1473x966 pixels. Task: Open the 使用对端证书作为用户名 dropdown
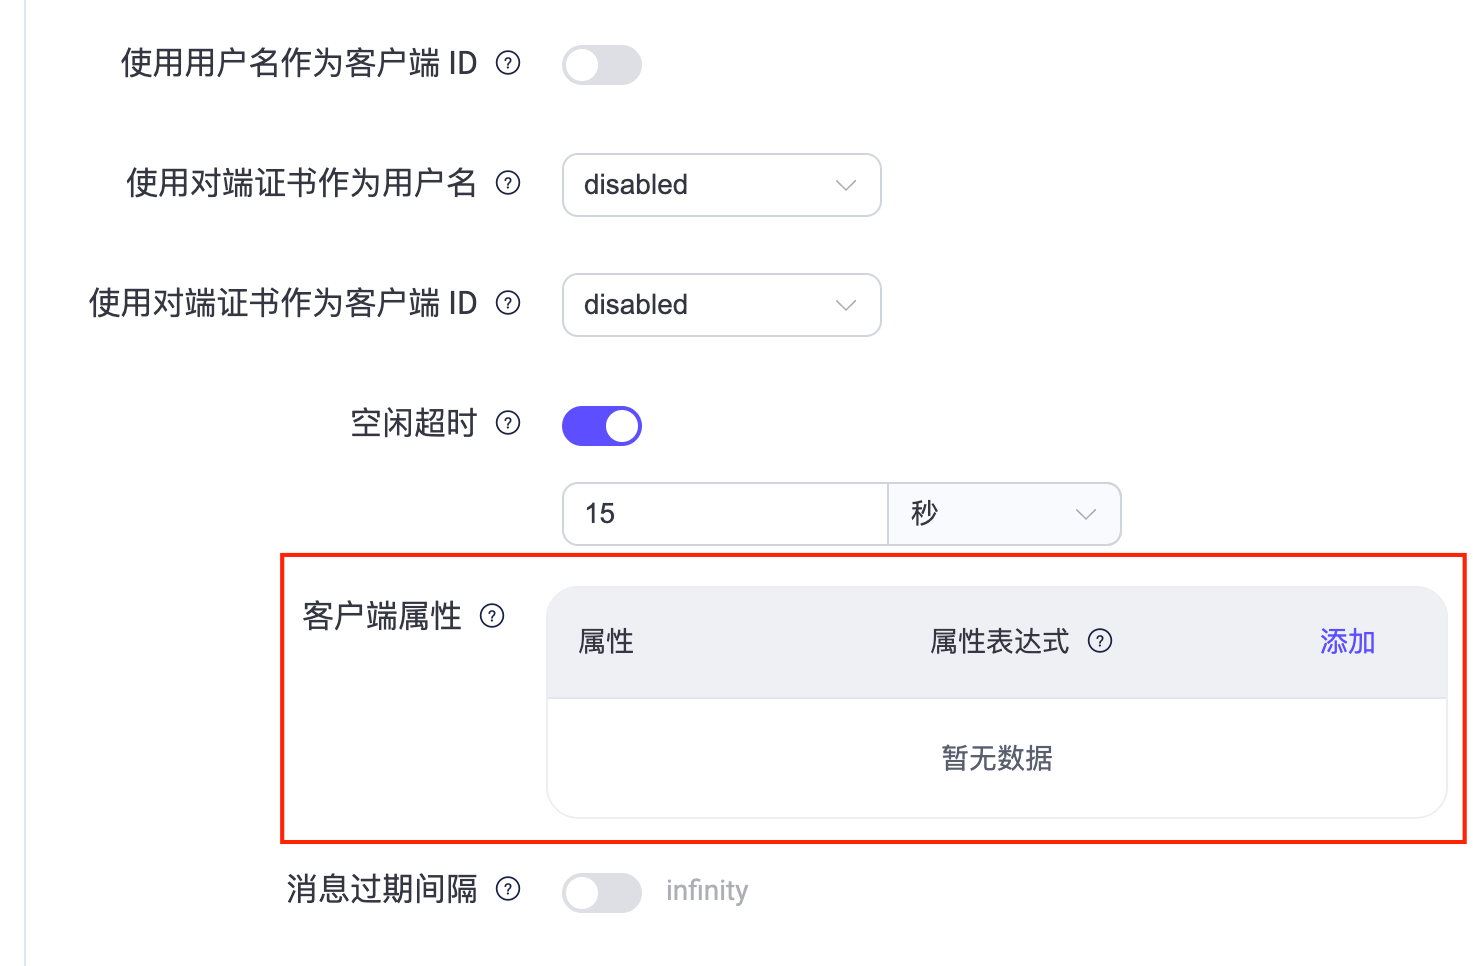[x=721, y=185]
